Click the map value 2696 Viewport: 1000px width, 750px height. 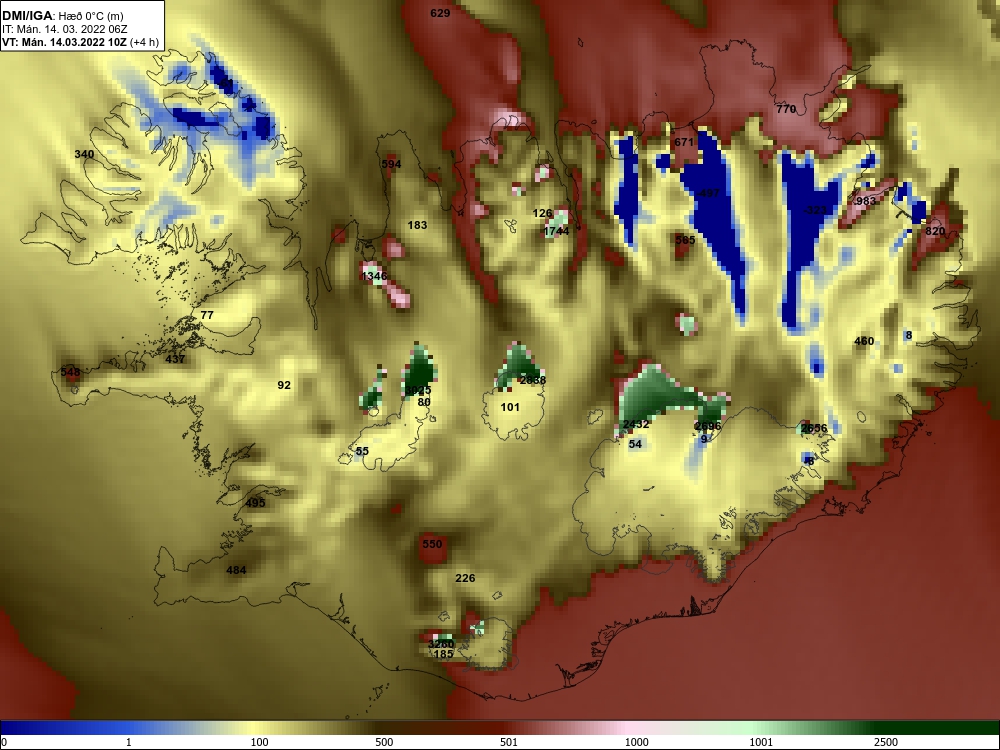[x=708, y=426]
